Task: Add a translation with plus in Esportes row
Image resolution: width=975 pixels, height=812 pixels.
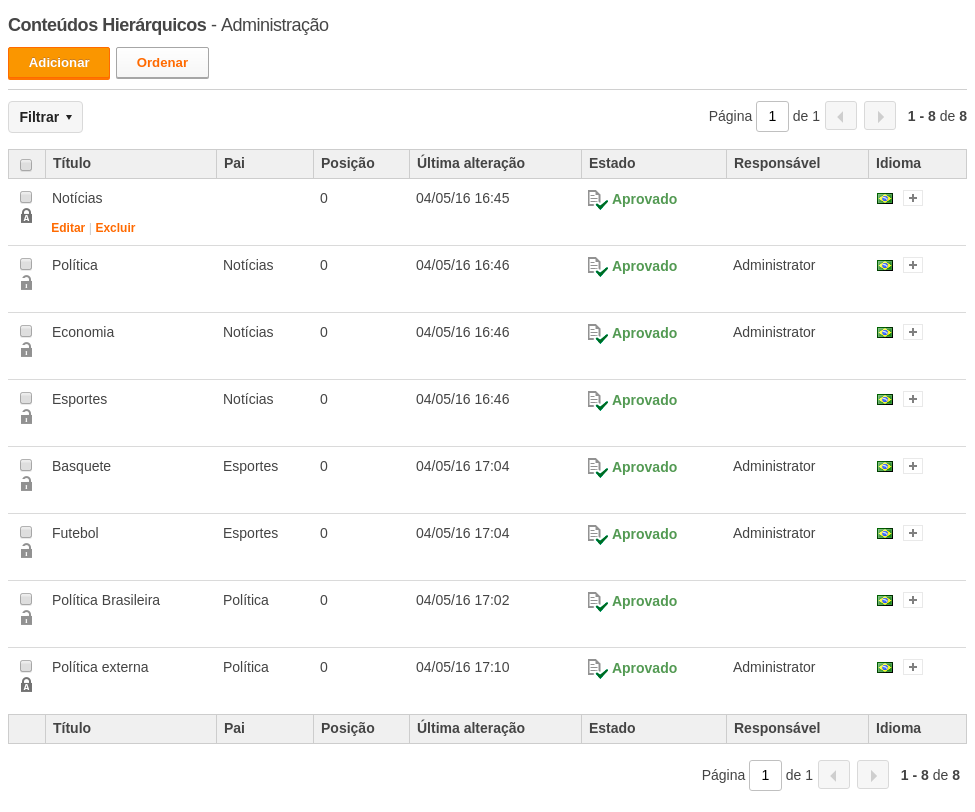Action: [x=913, y=399]
